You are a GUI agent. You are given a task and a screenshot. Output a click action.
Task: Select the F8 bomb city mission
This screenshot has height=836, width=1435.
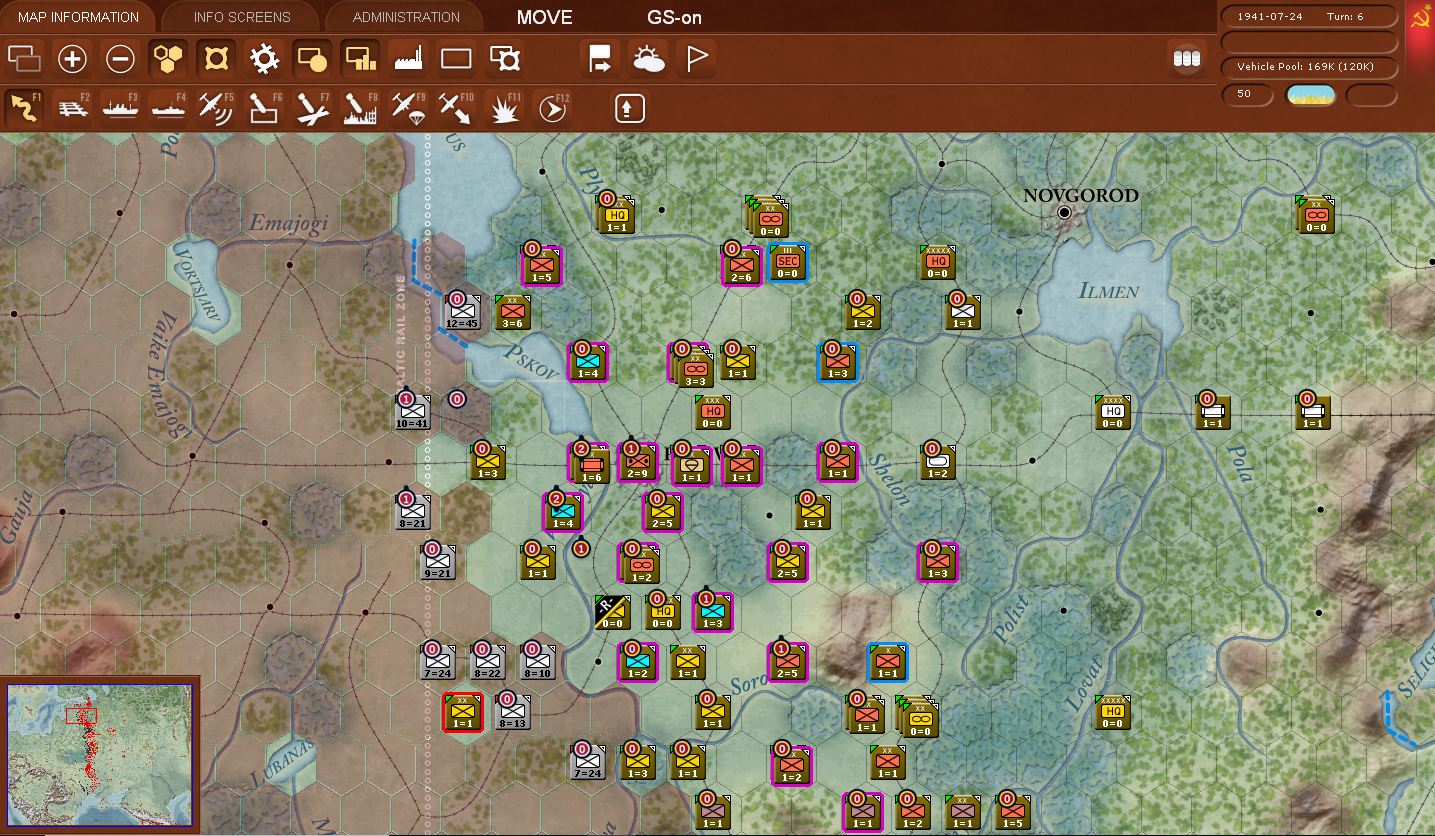tap(359, 107)
